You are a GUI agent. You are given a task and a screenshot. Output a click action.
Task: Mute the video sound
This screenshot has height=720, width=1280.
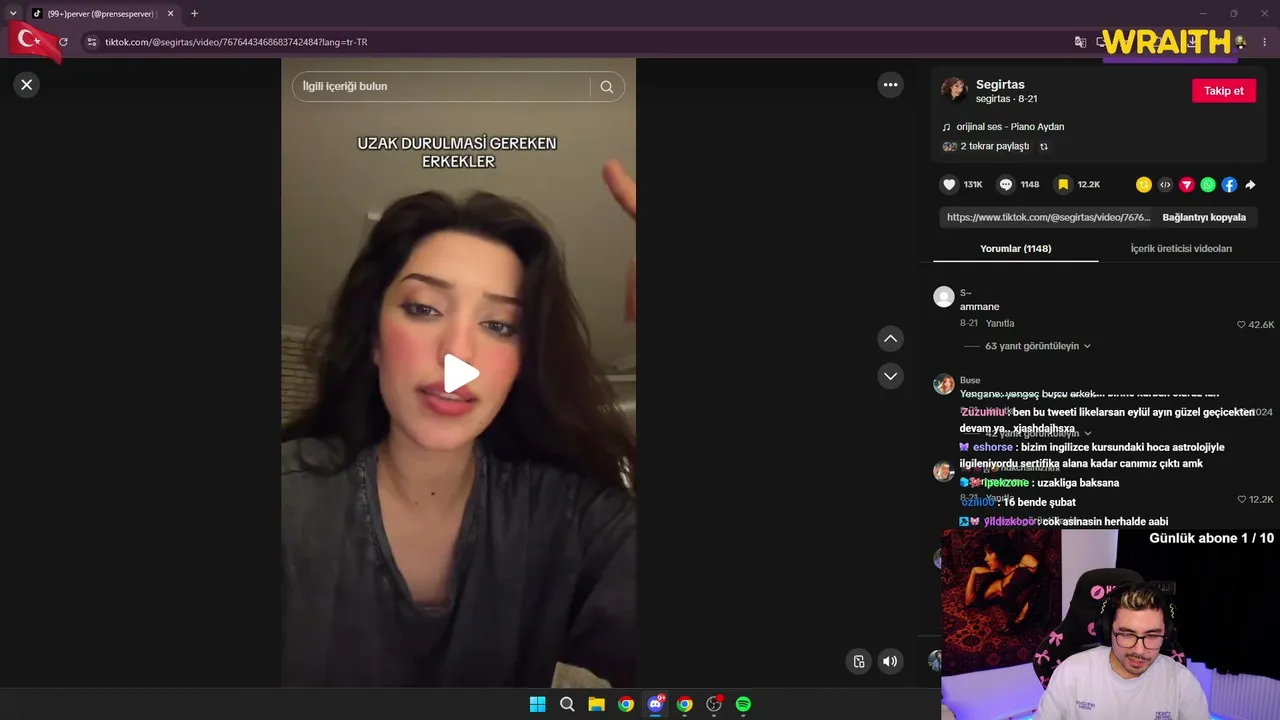click(x=890, y=661)
